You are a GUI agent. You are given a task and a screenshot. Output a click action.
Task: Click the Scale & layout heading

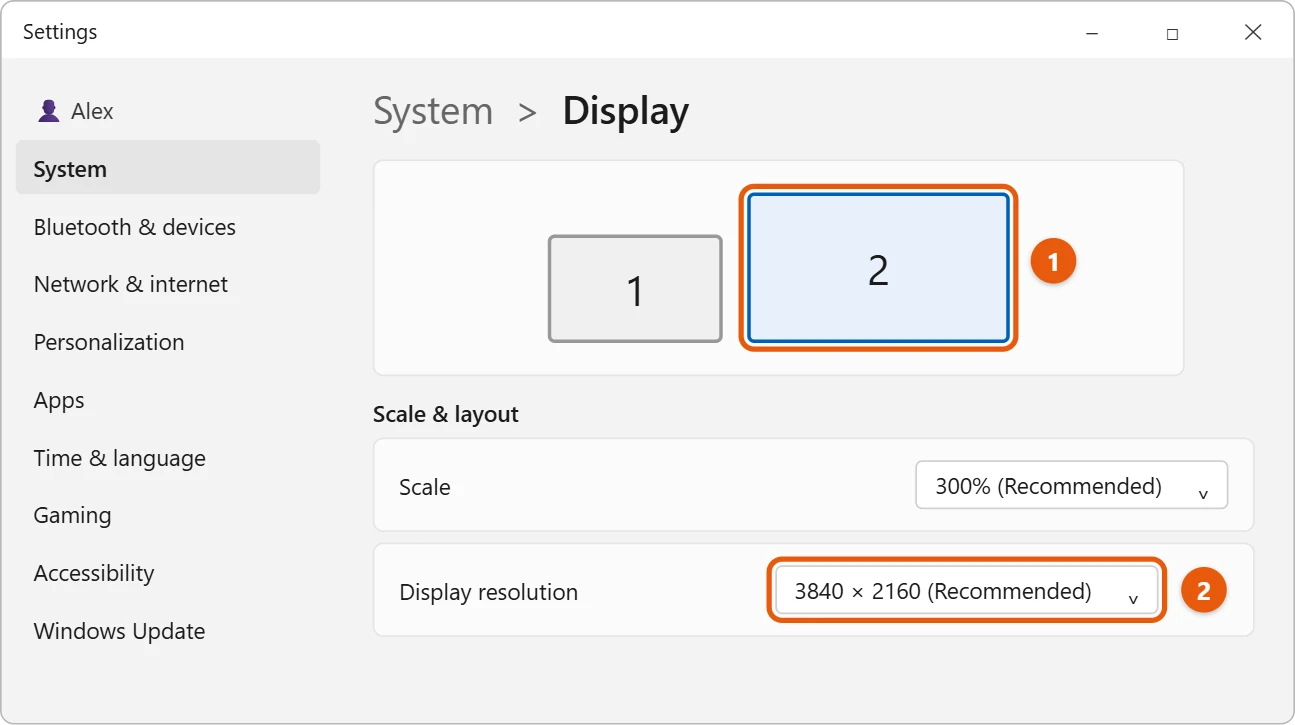coord(446,414)
